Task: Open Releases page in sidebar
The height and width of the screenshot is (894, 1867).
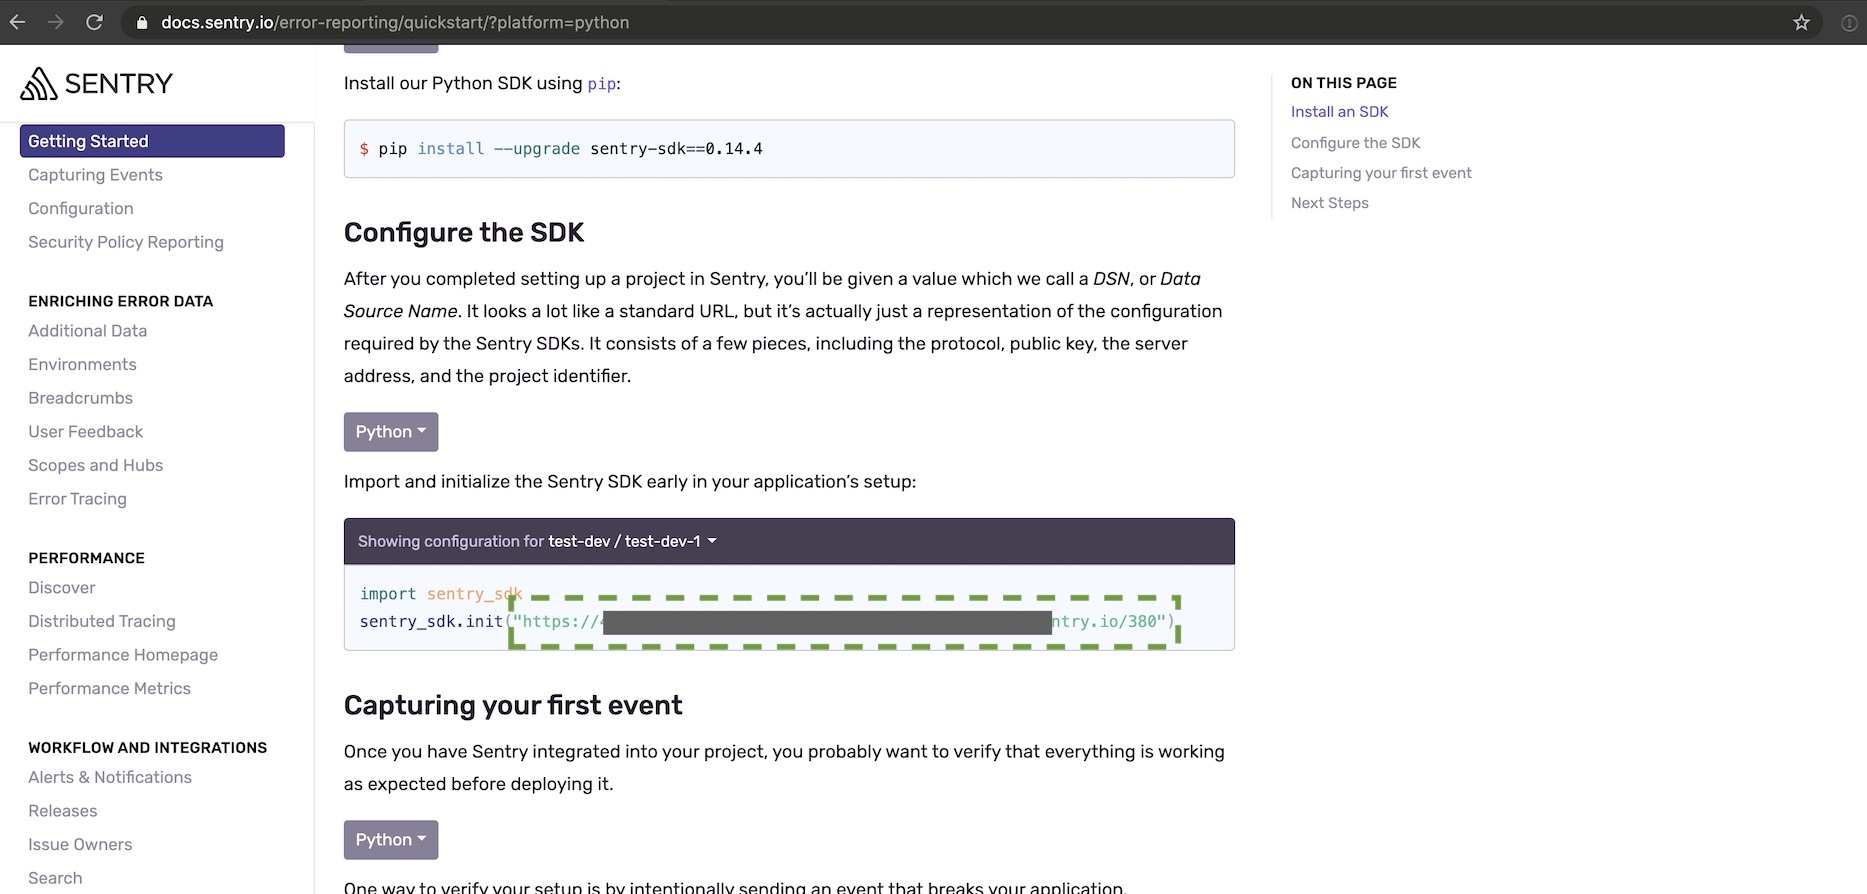Action: 63,811
